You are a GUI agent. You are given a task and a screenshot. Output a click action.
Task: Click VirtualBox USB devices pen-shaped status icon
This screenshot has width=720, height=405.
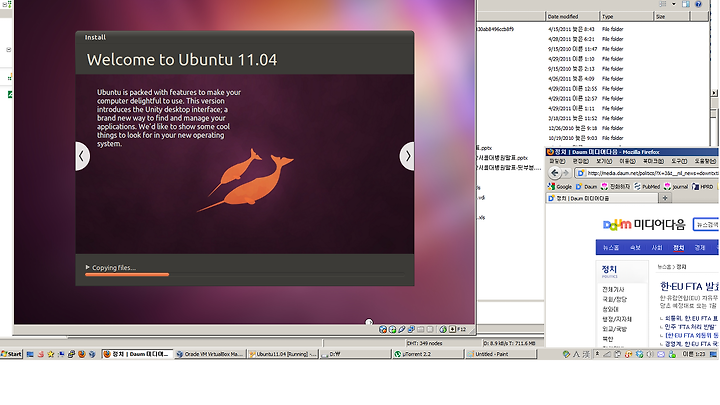[402, 329]
